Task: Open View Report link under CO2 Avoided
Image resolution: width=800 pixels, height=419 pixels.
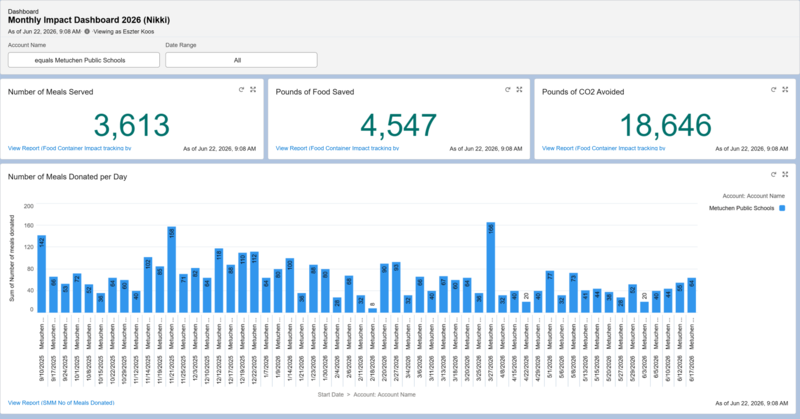Action: pos(604,148)
